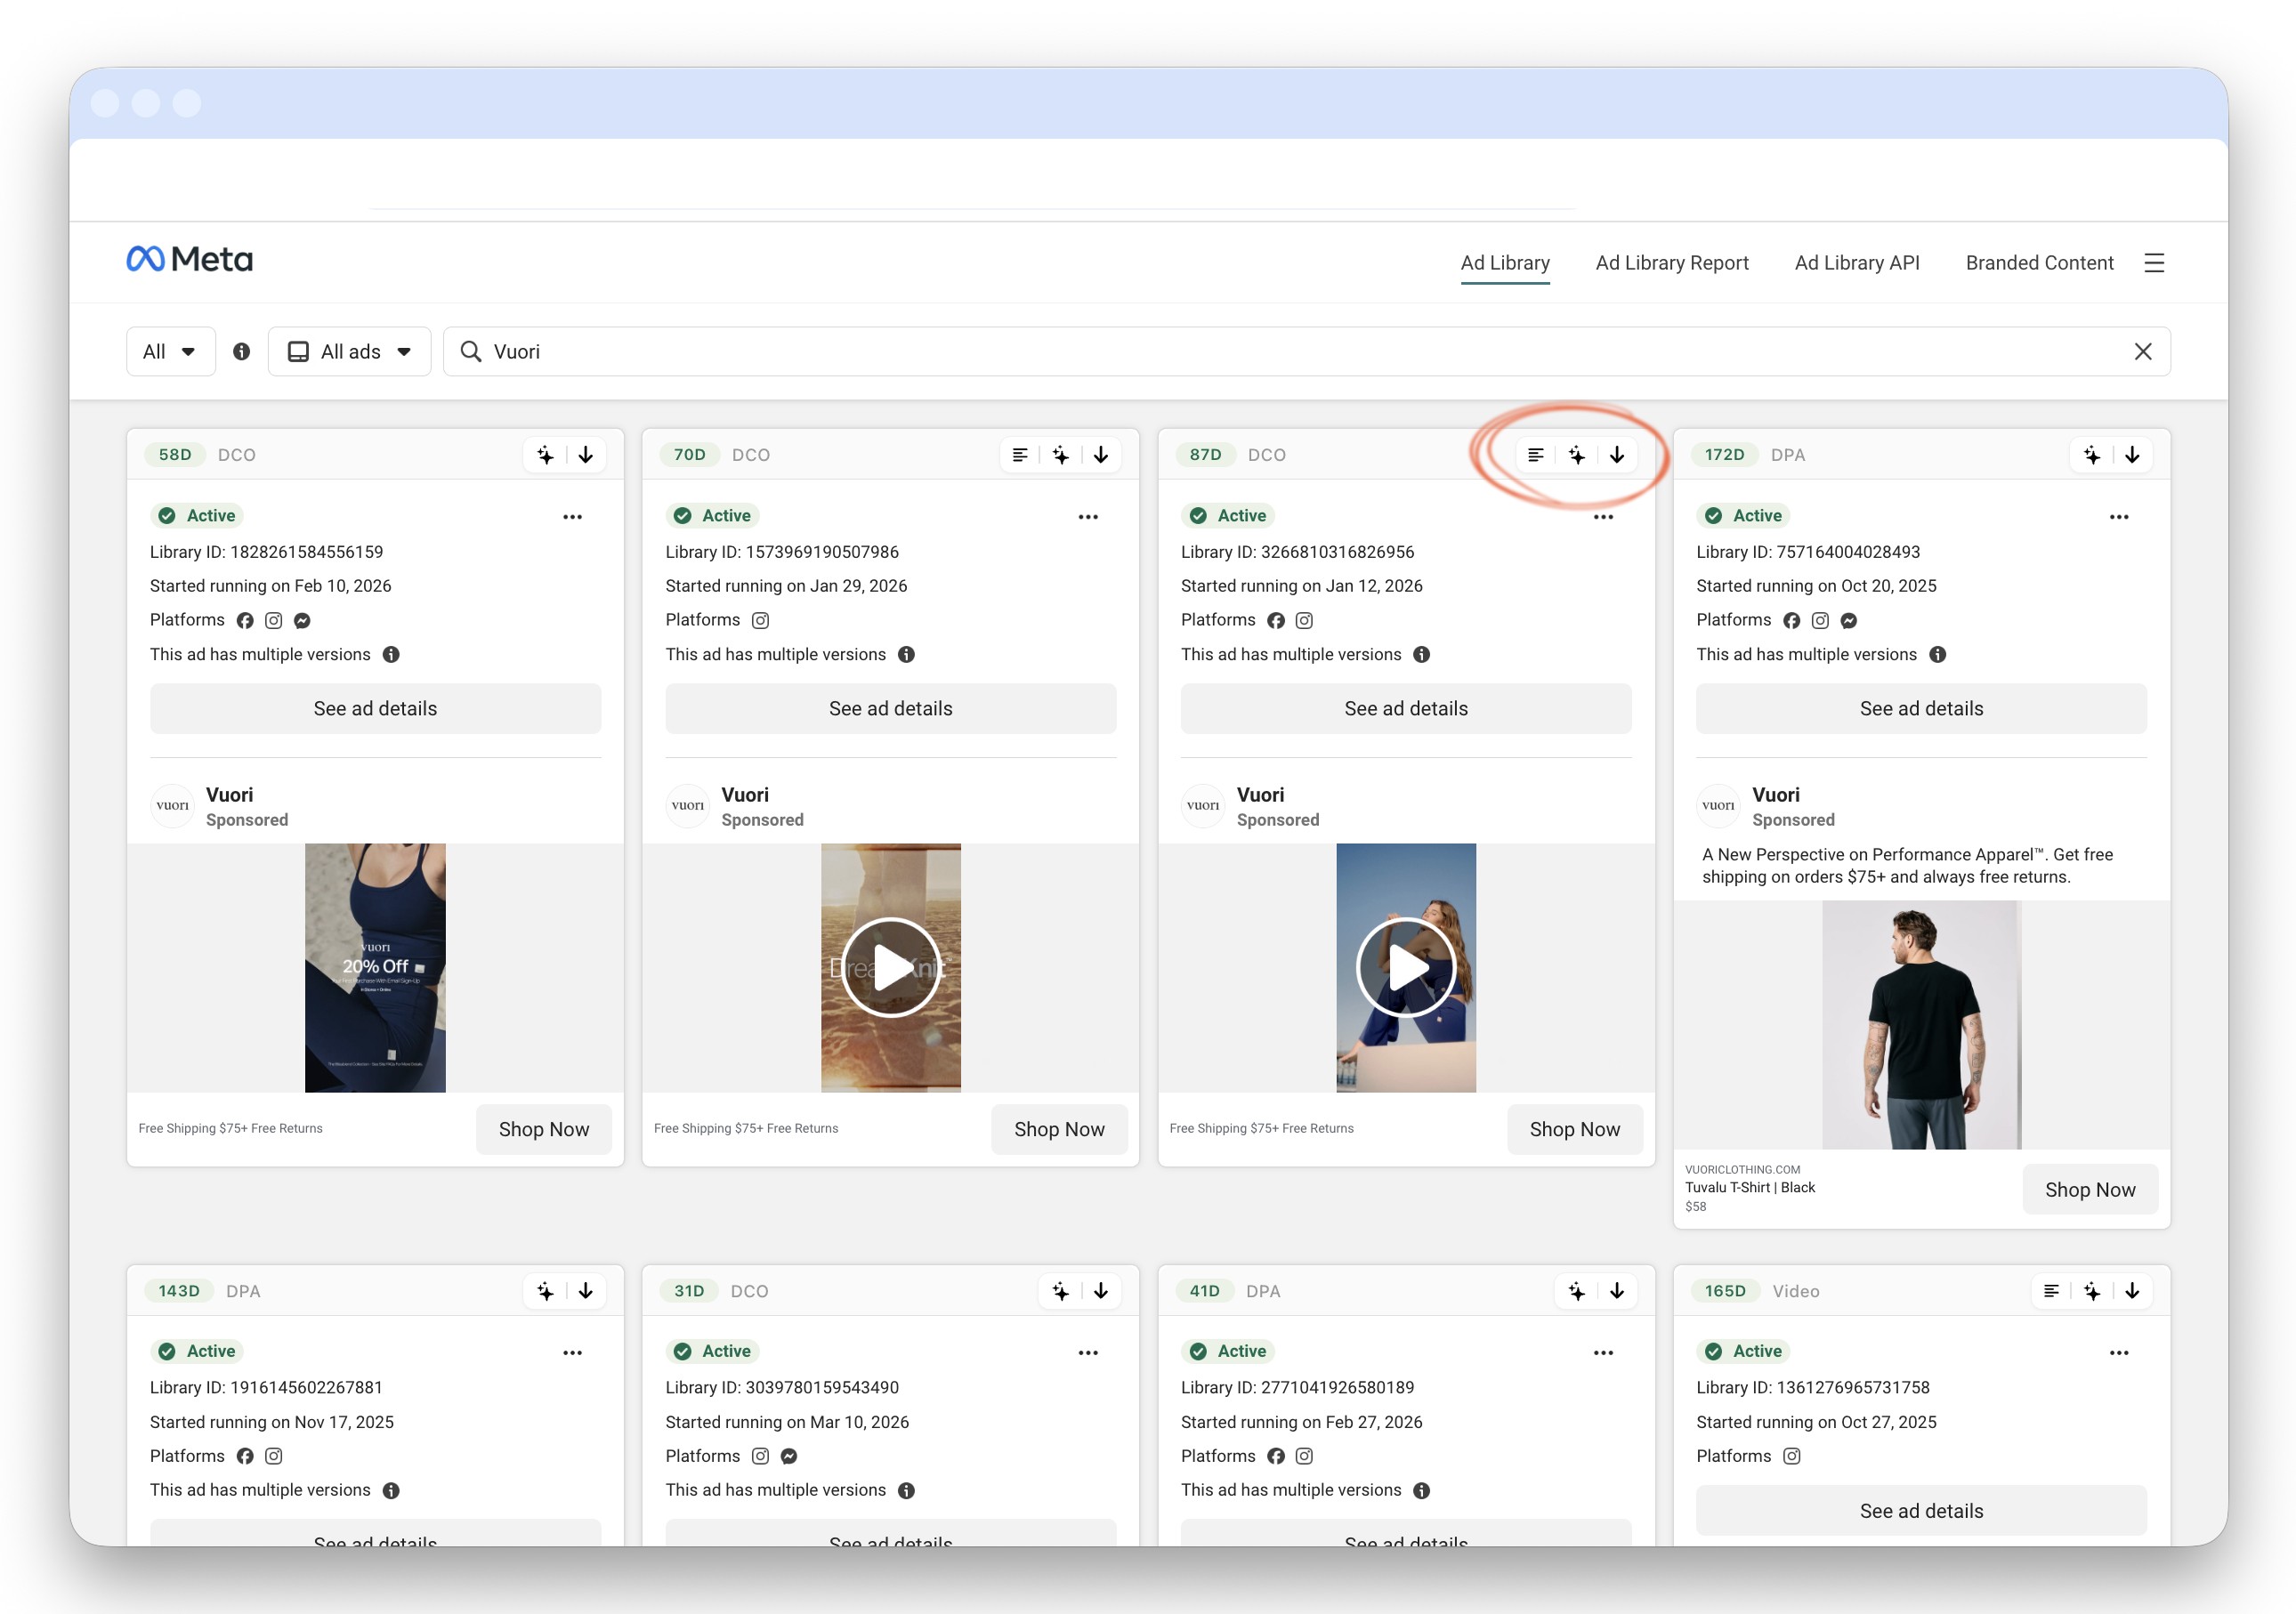
Task: Click the download arrow on the 58D ad card
Action: [x=586, y=455]
